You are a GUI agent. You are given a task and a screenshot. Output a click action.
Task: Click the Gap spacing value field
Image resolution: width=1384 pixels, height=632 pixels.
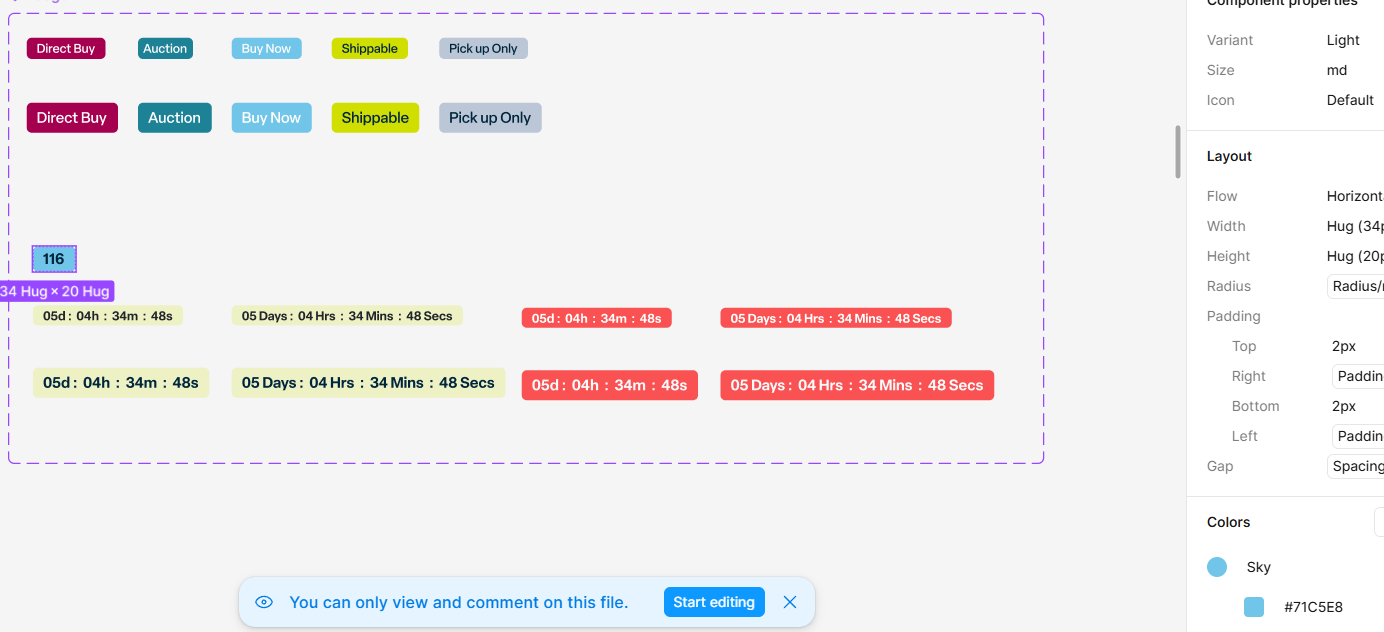(x=1356, y=466)
